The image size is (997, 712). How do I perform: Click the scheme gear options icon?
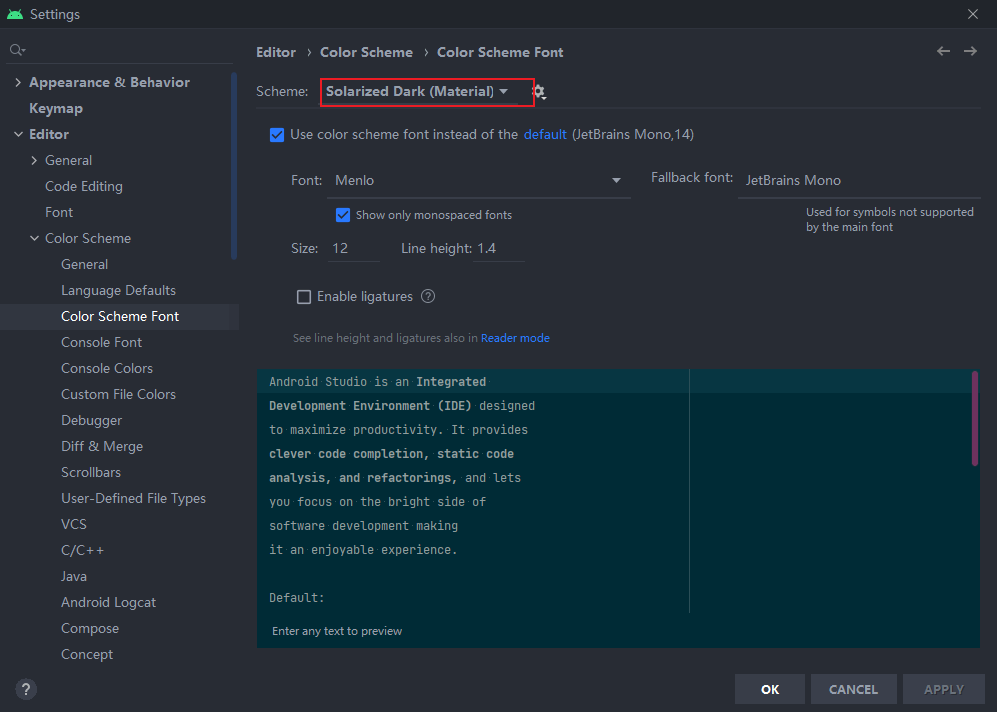pos(539,92)
